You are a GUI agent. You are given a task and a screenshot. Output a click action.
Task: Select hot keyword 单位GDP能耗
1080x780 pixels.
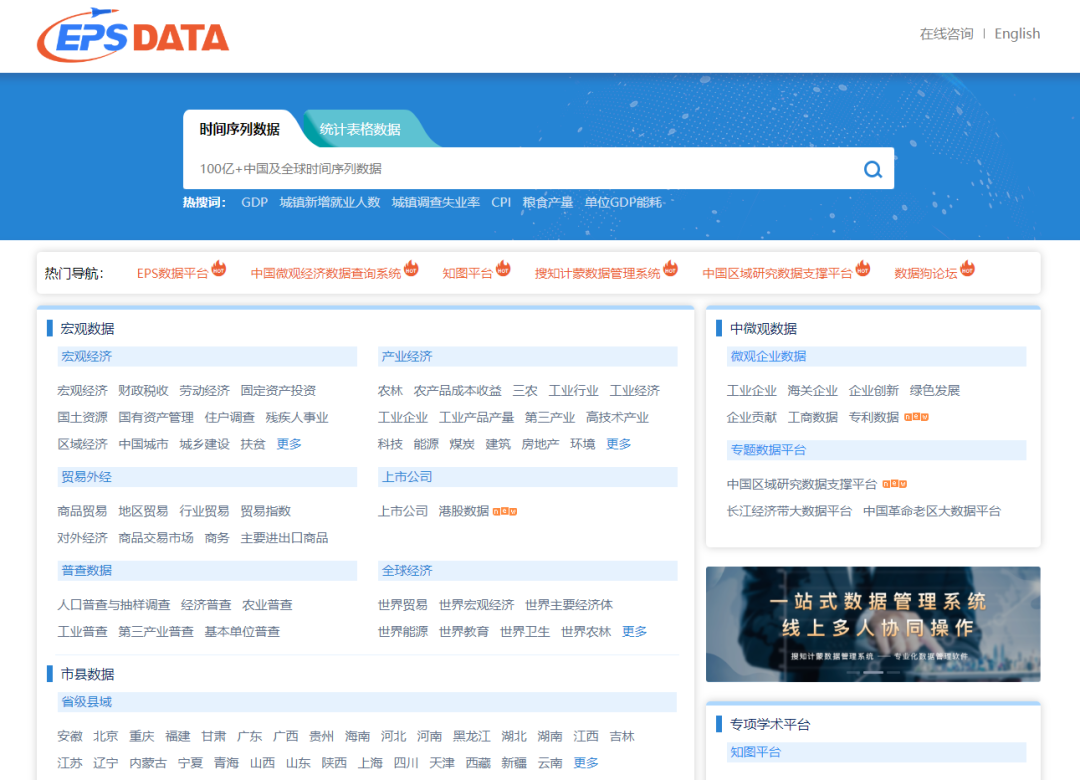pos(623,202)
